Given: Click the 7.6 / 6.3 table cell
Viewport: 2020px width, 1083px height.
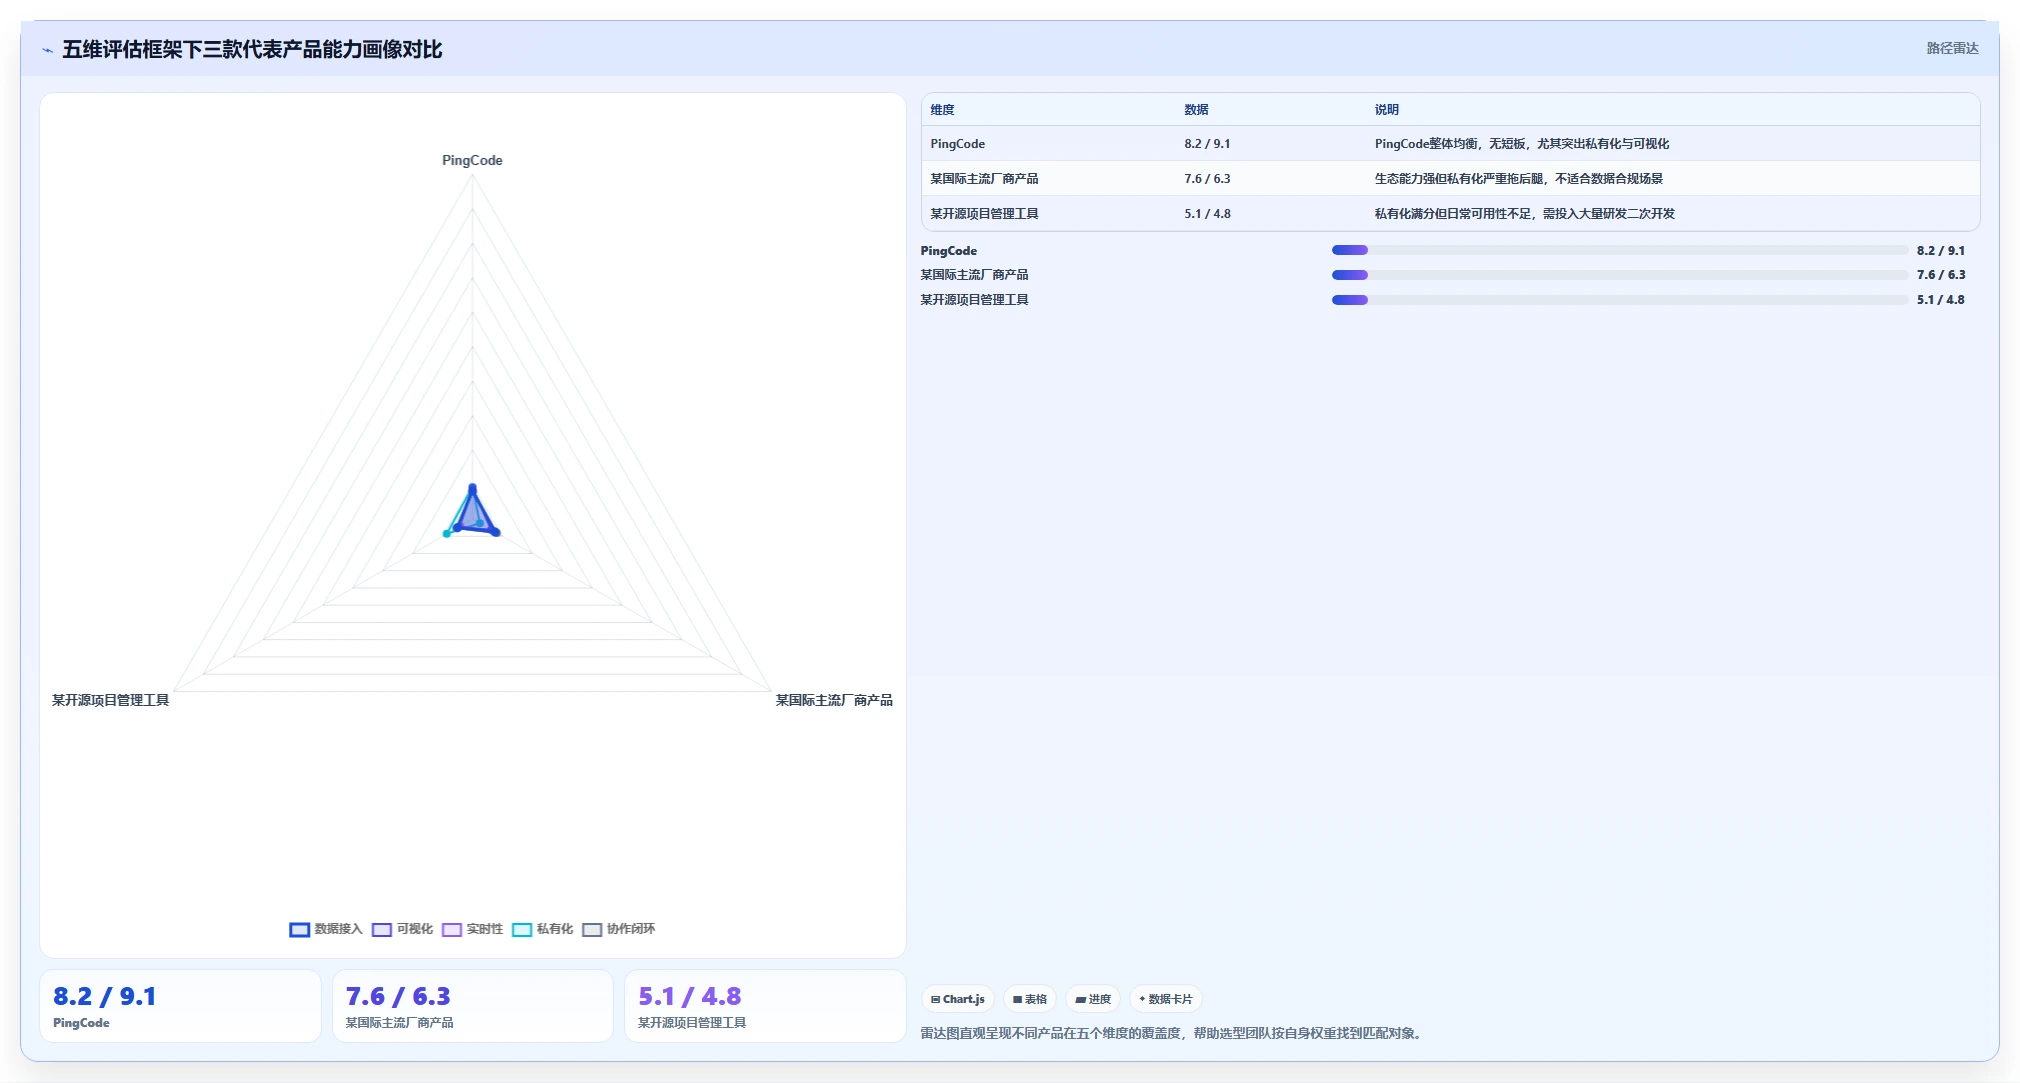Looking at the screenshot, I should [1207, 179].
